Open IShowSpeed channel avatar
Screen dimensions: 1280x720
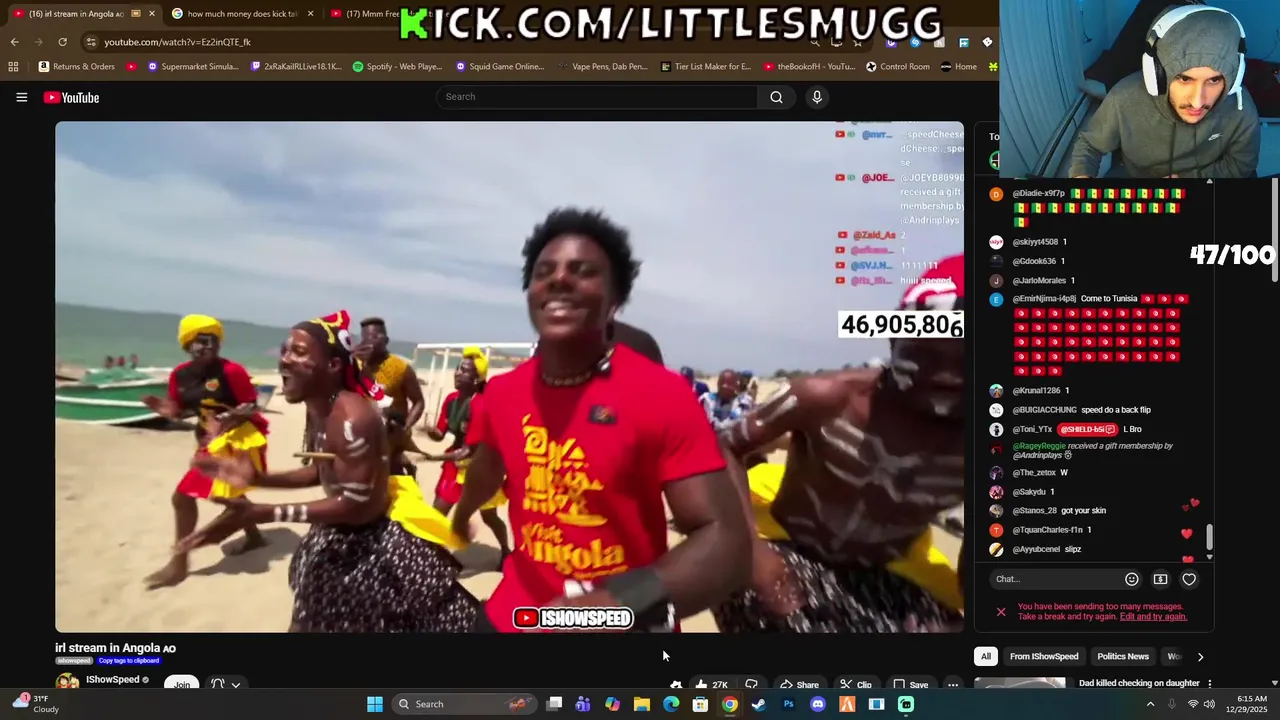click(x=67, y=683)
